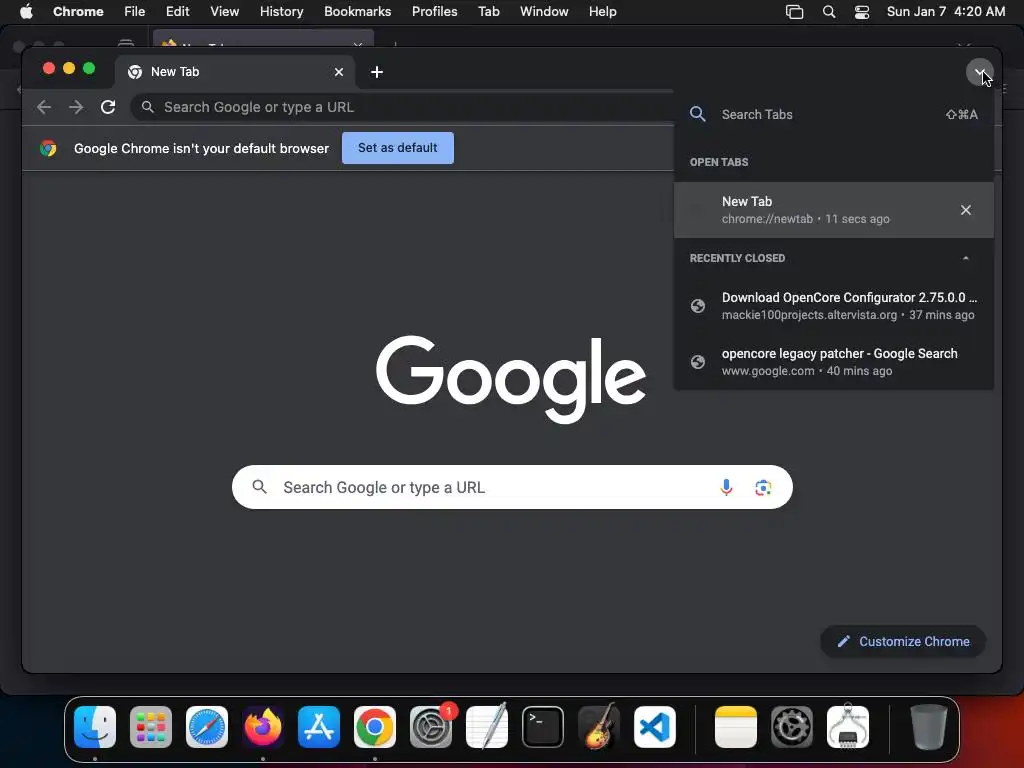Viewport: 1024px width, 768px height.
Task: Click the forward navigation arrow
Action: (76, 107)
